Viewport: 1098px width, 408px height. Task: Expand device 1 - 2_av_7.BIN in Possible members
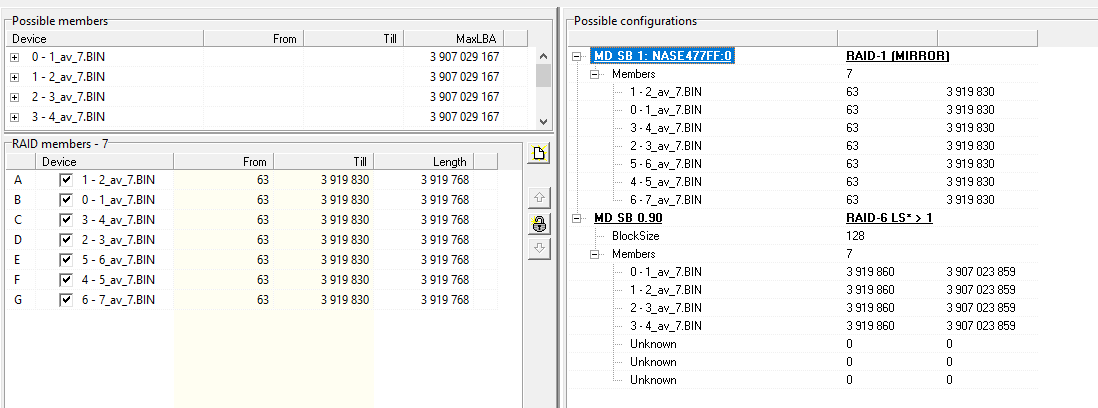(x=15, y=77)
